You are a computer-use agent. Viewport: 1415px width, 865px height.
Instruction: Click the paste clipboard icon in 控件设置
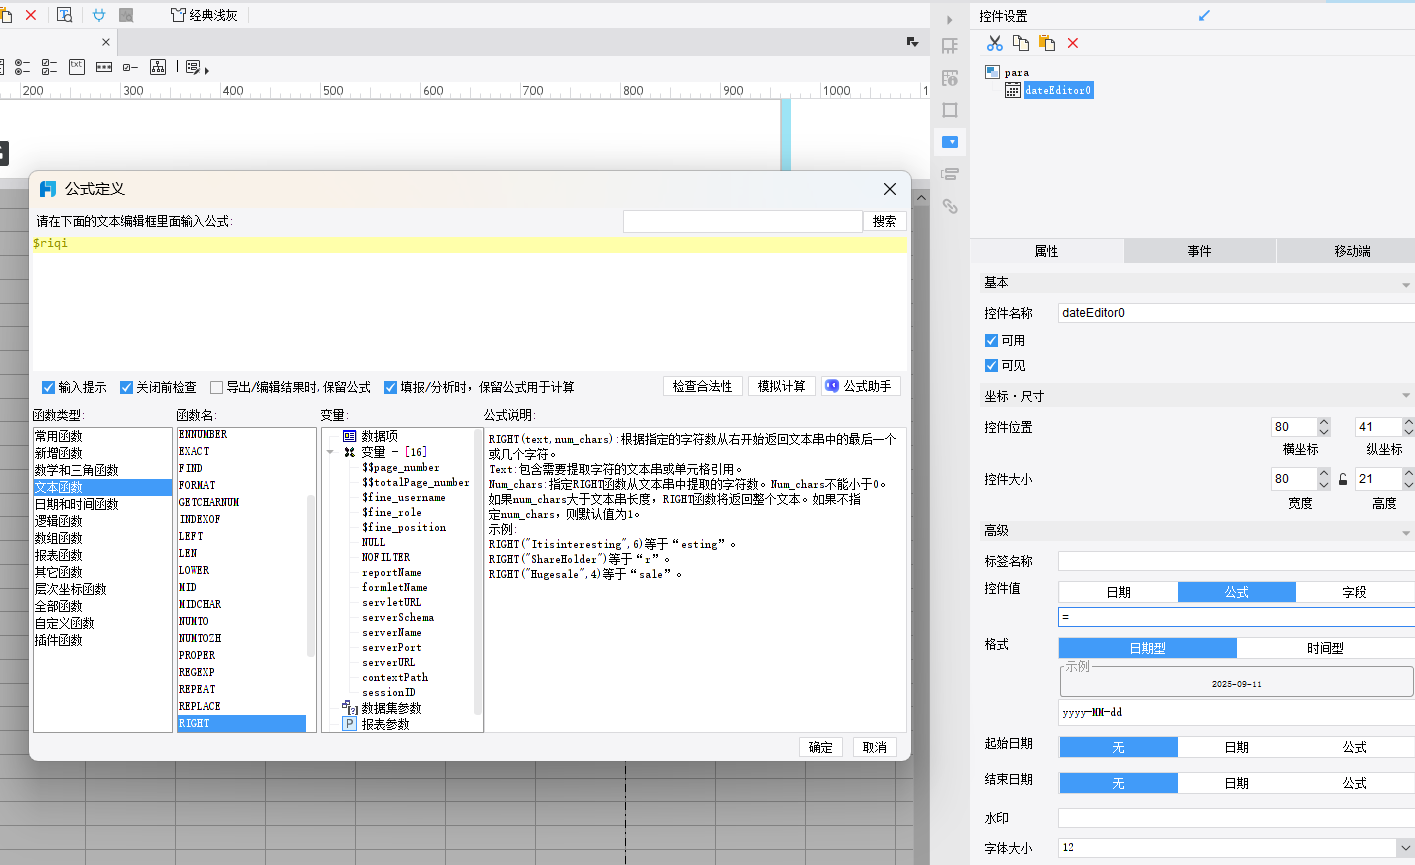coord(1046,43)
